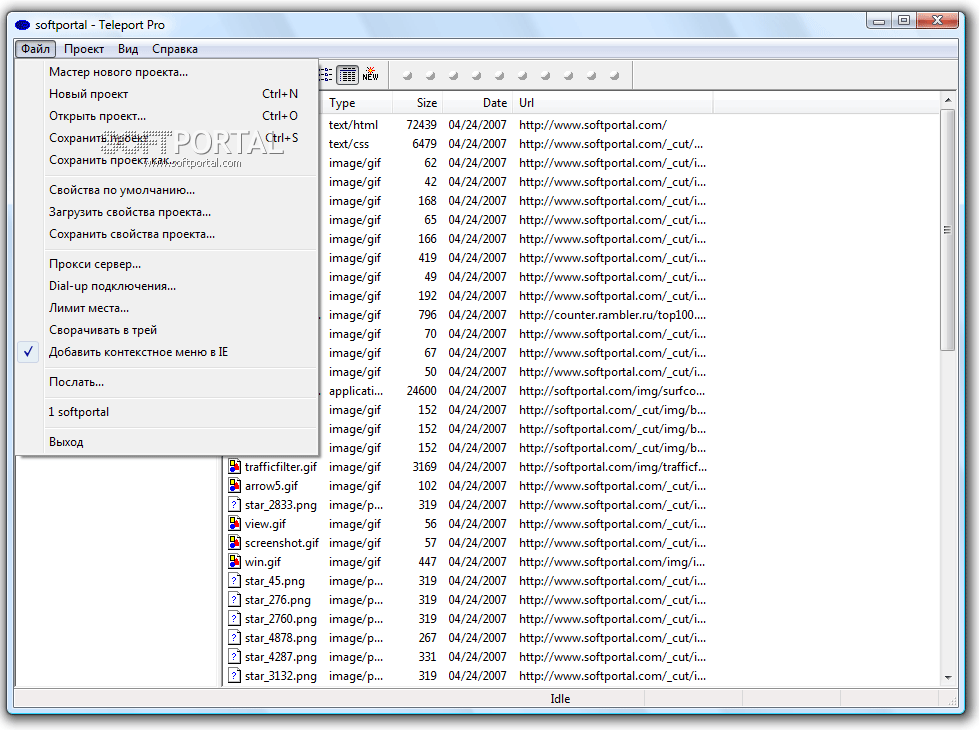Click the file list scrollbar up arrow
This screenshot has width=979, height=730.
click(x=948, y=100)
